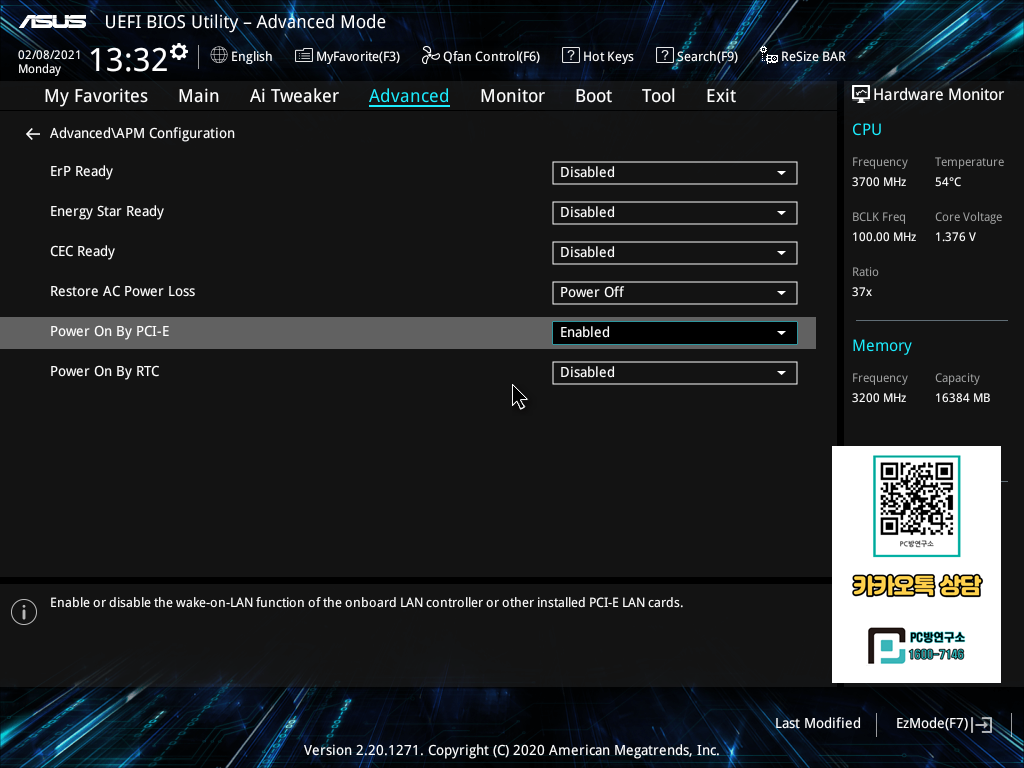Screen dimensions: 1024x768
Task: Open Qfan Control fan icon
Action: point(430,56)
